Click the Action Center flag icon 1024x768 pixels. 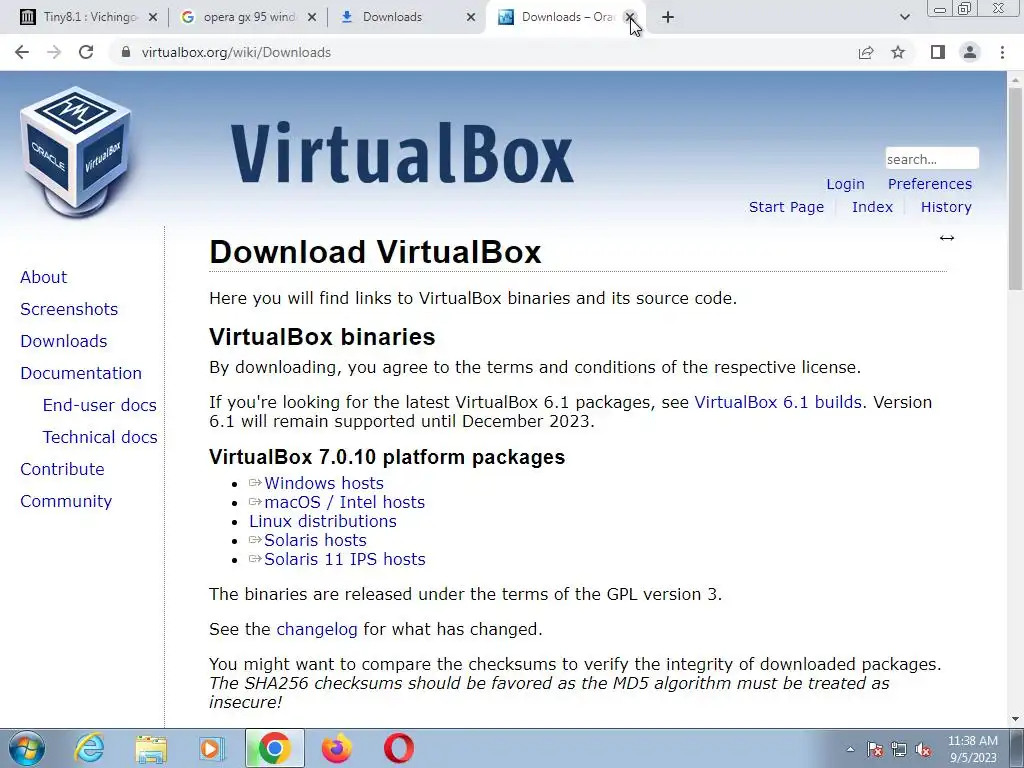tap(875, 749)
